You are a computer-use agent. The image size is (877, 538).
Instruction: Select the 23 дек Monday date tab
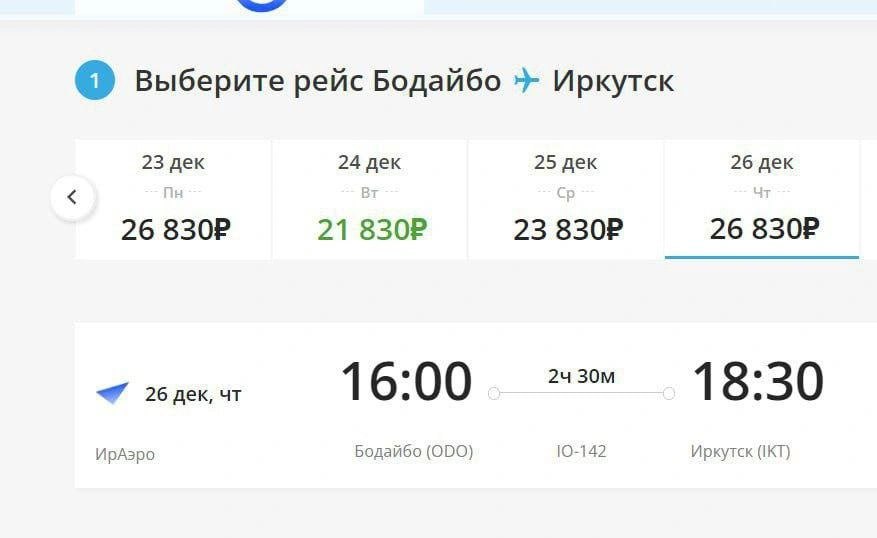(x=173, y=199)
